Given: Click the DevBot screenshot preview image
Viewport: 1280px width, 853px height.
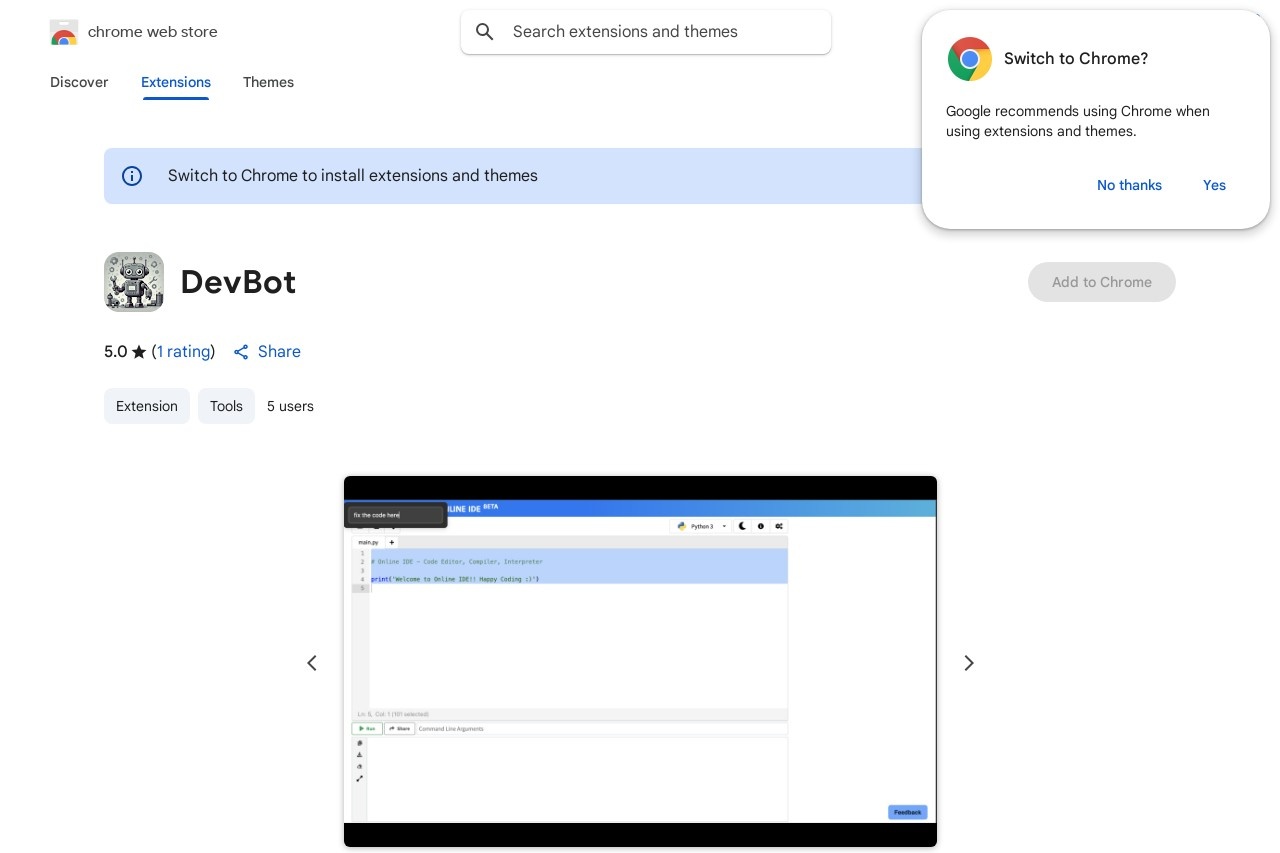Looking at the screenshot, I should tap(640, 662).
